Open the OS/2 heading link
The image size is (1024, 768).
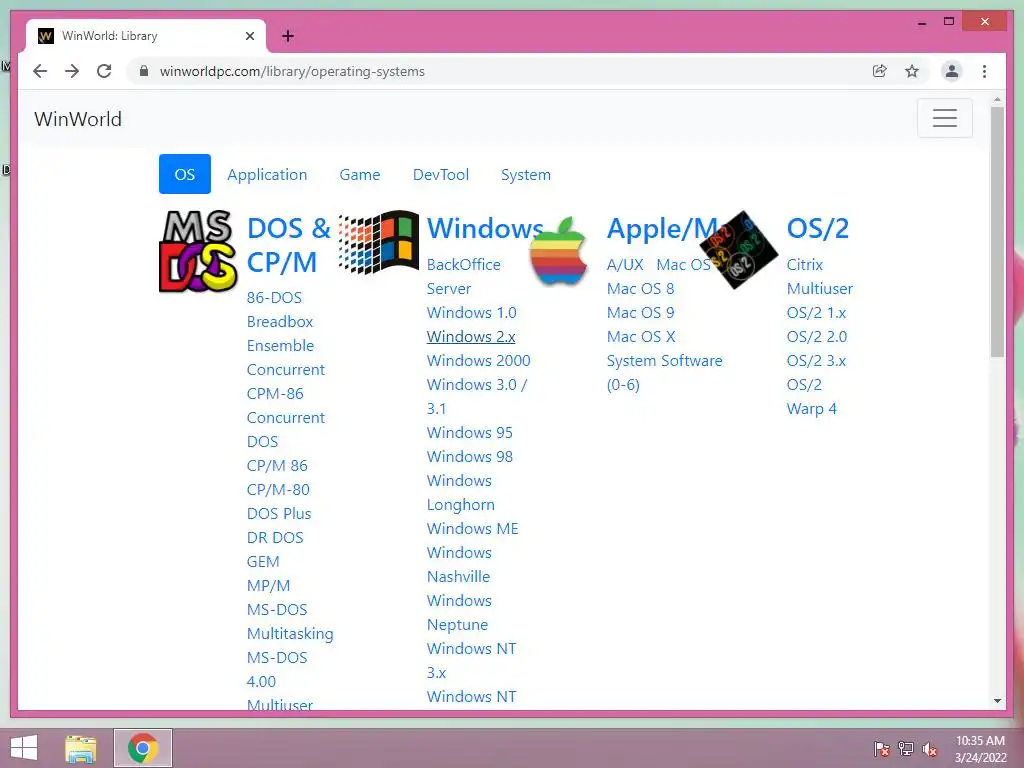tap(818, 228)
